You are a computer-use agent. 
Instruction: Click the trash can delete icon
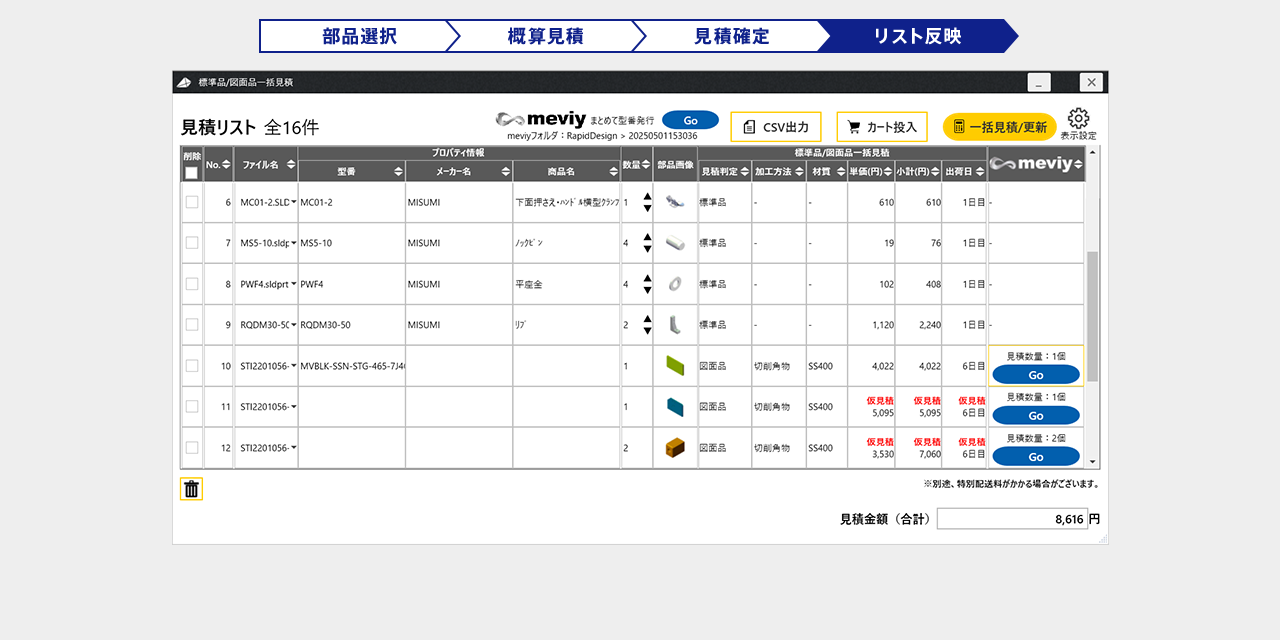[191, 489]
